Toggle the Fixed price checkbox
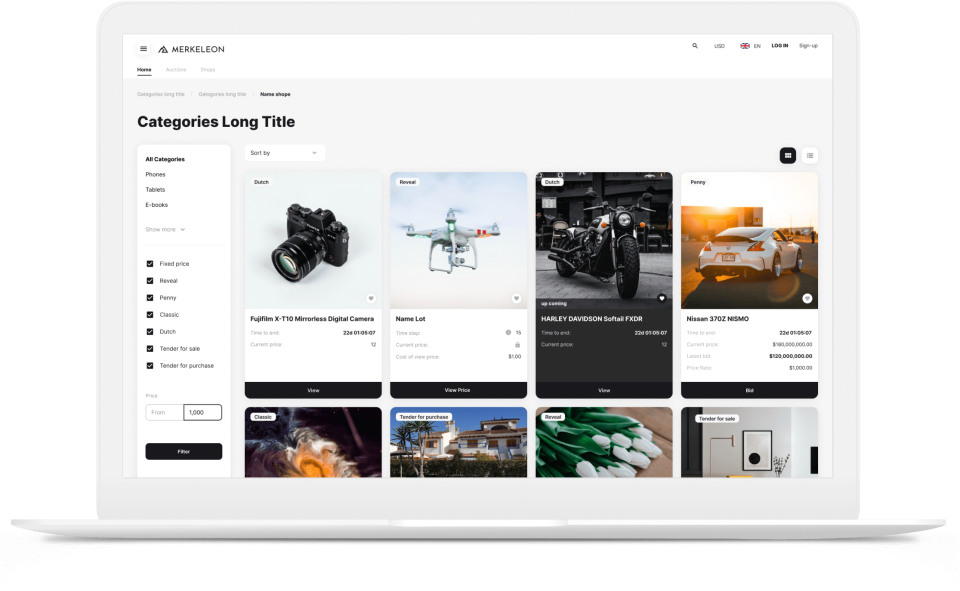The image size is (960, 591). pos(149,264)
